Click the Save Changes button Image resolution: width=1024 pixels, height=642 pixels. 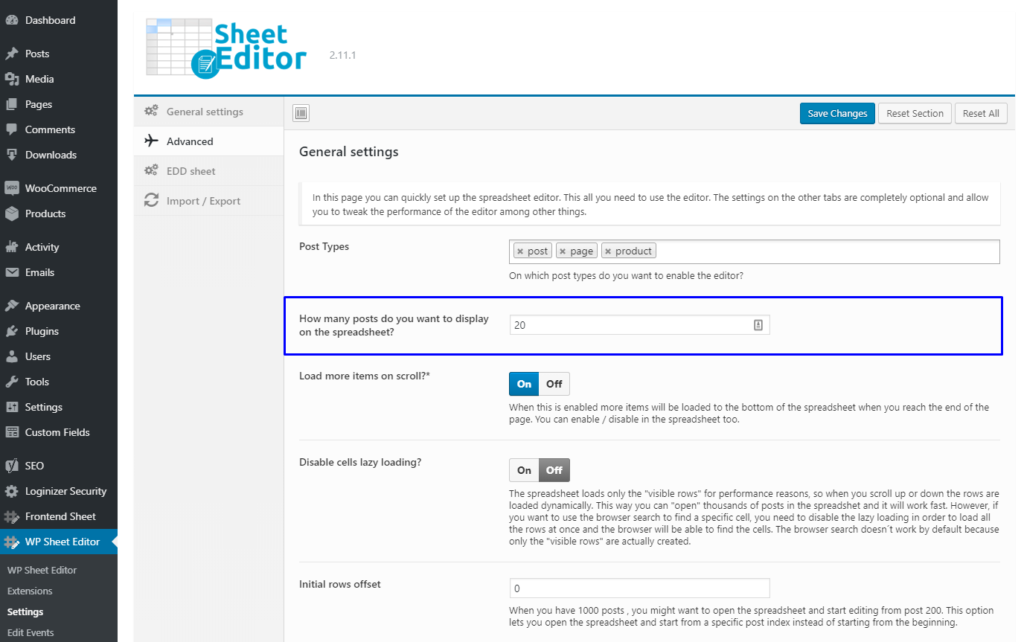(x=836, y=113)
